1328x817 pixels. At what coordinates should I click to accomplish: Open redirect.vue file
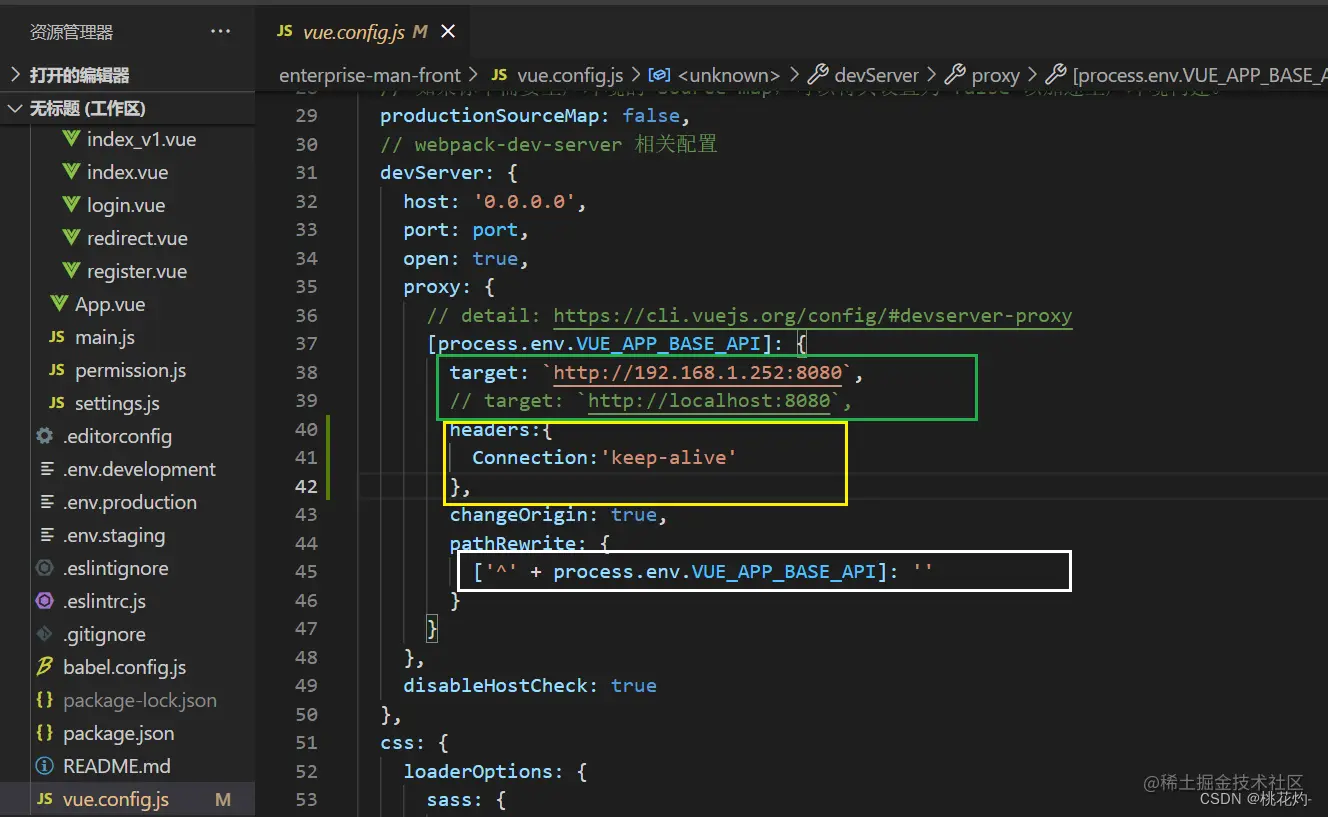[x=137, y=239]
